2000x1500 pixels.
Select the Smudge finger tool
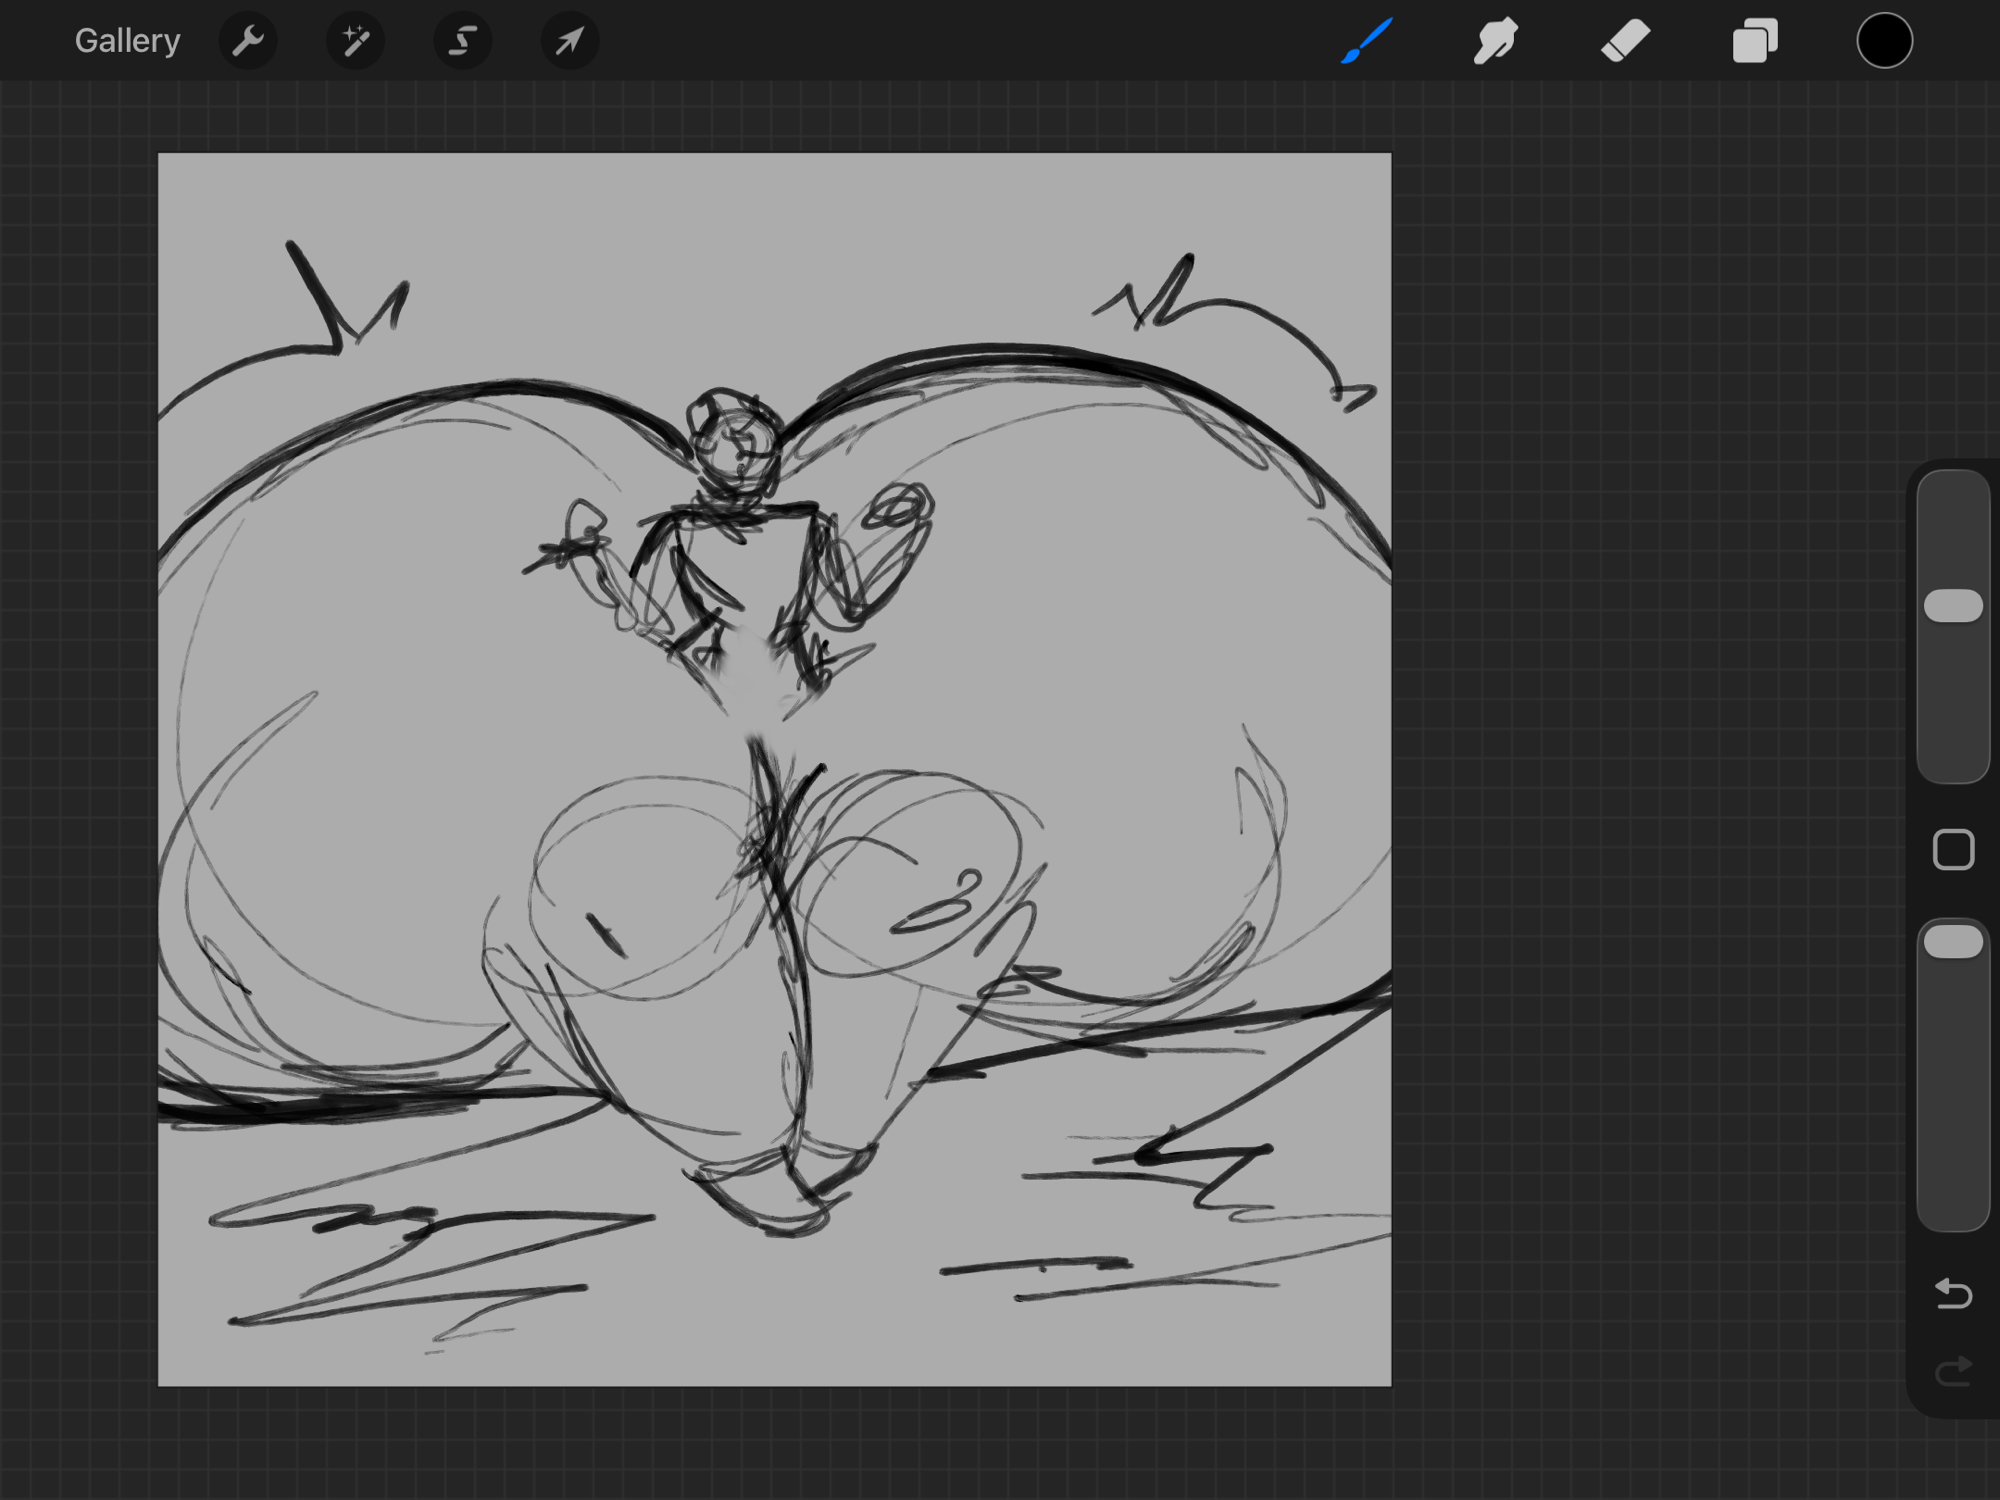(1495, 41)
